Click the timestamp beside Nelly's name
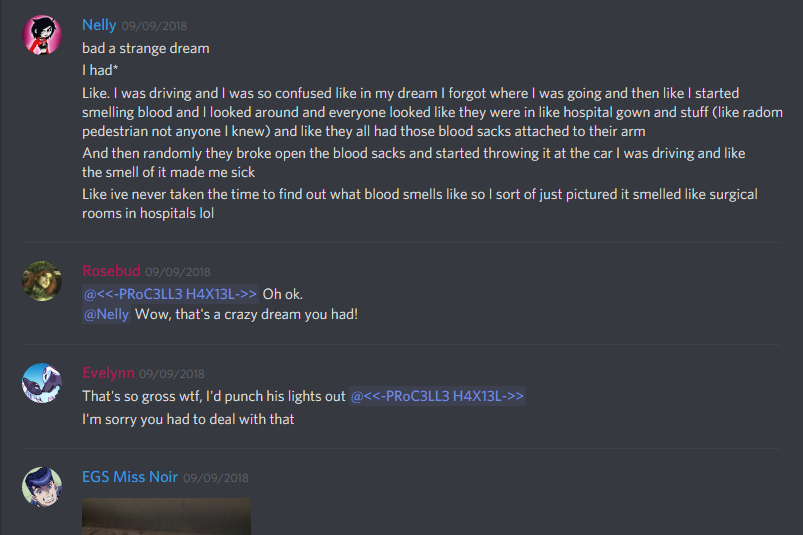 click(154, 26)
